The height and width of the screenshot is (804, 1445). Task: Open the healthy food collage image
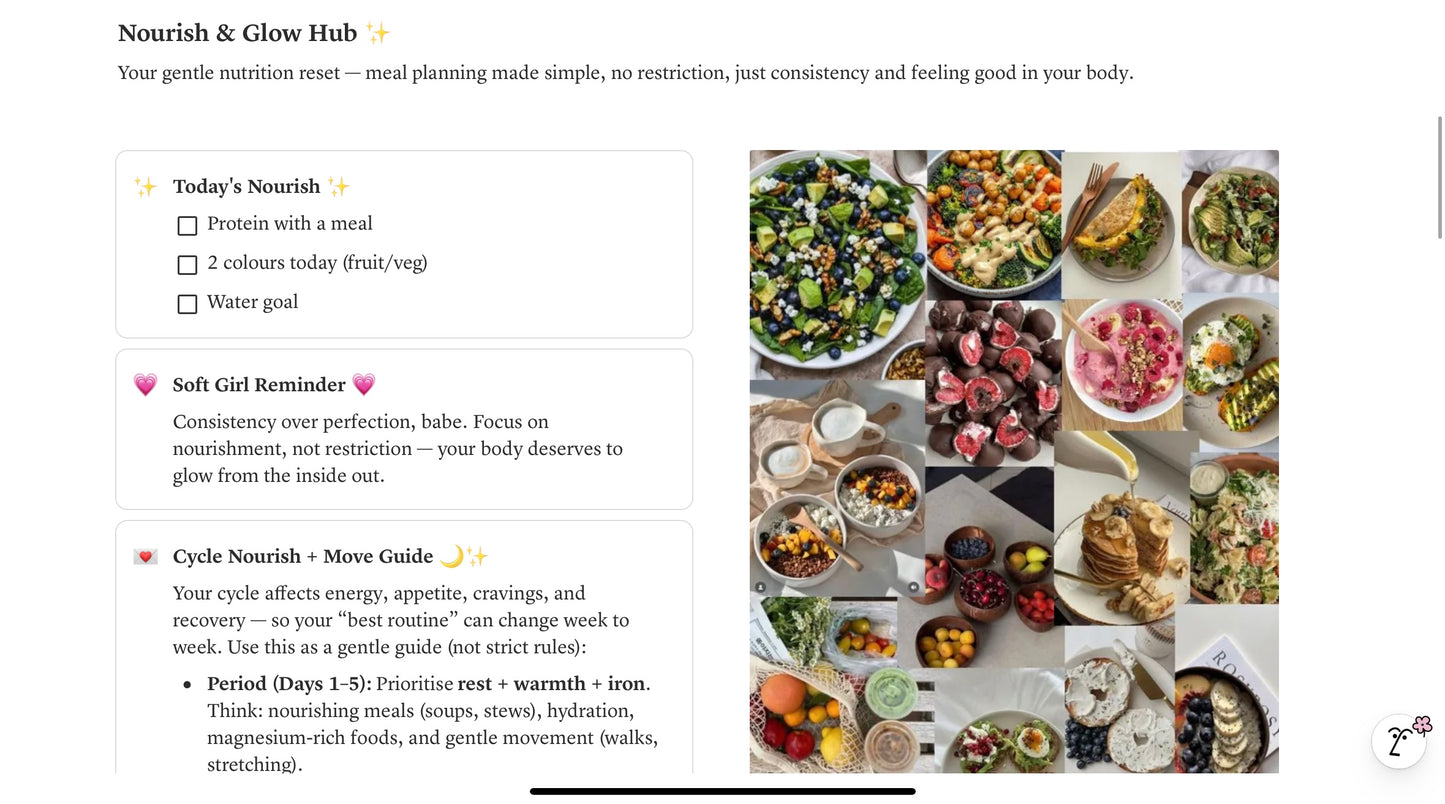pos(1014,461)
